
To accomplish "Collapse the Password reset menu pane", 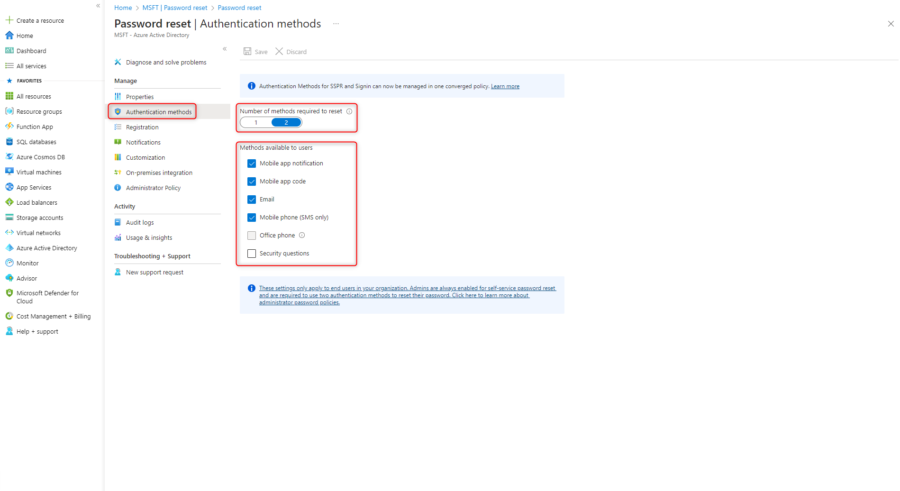I will [x=224, y=48].
